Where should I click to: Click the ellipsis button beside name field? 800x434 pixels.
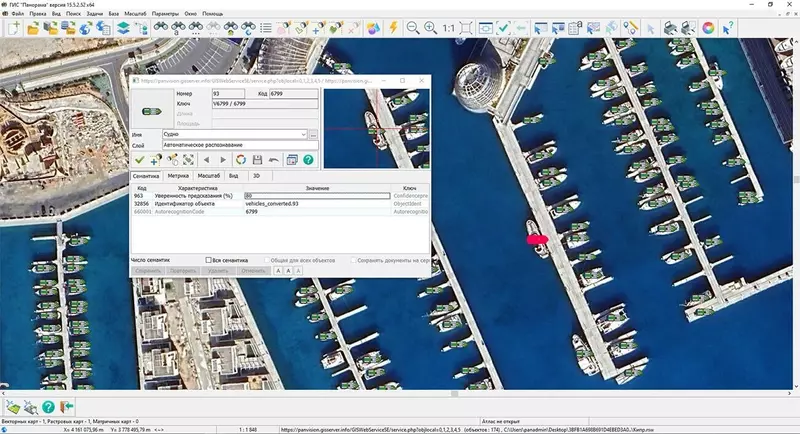click(x=313, y=133)
